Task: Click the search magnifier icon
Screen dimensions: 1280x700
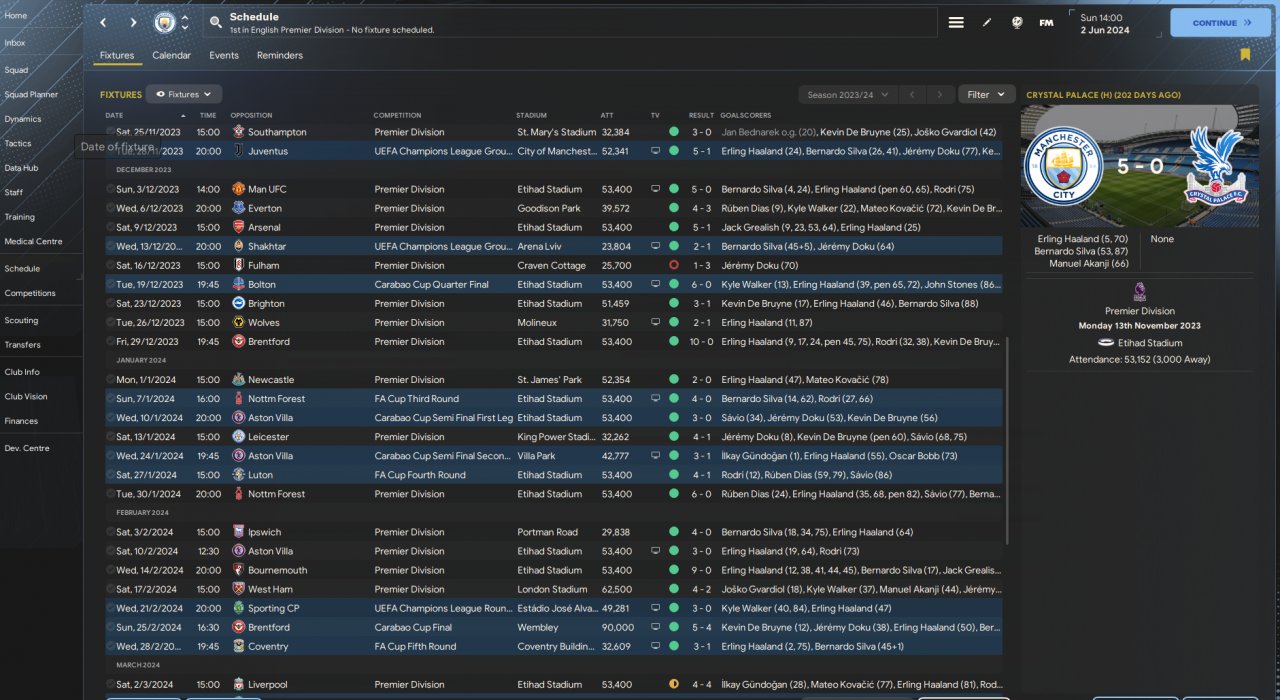Action: [216, 22]
